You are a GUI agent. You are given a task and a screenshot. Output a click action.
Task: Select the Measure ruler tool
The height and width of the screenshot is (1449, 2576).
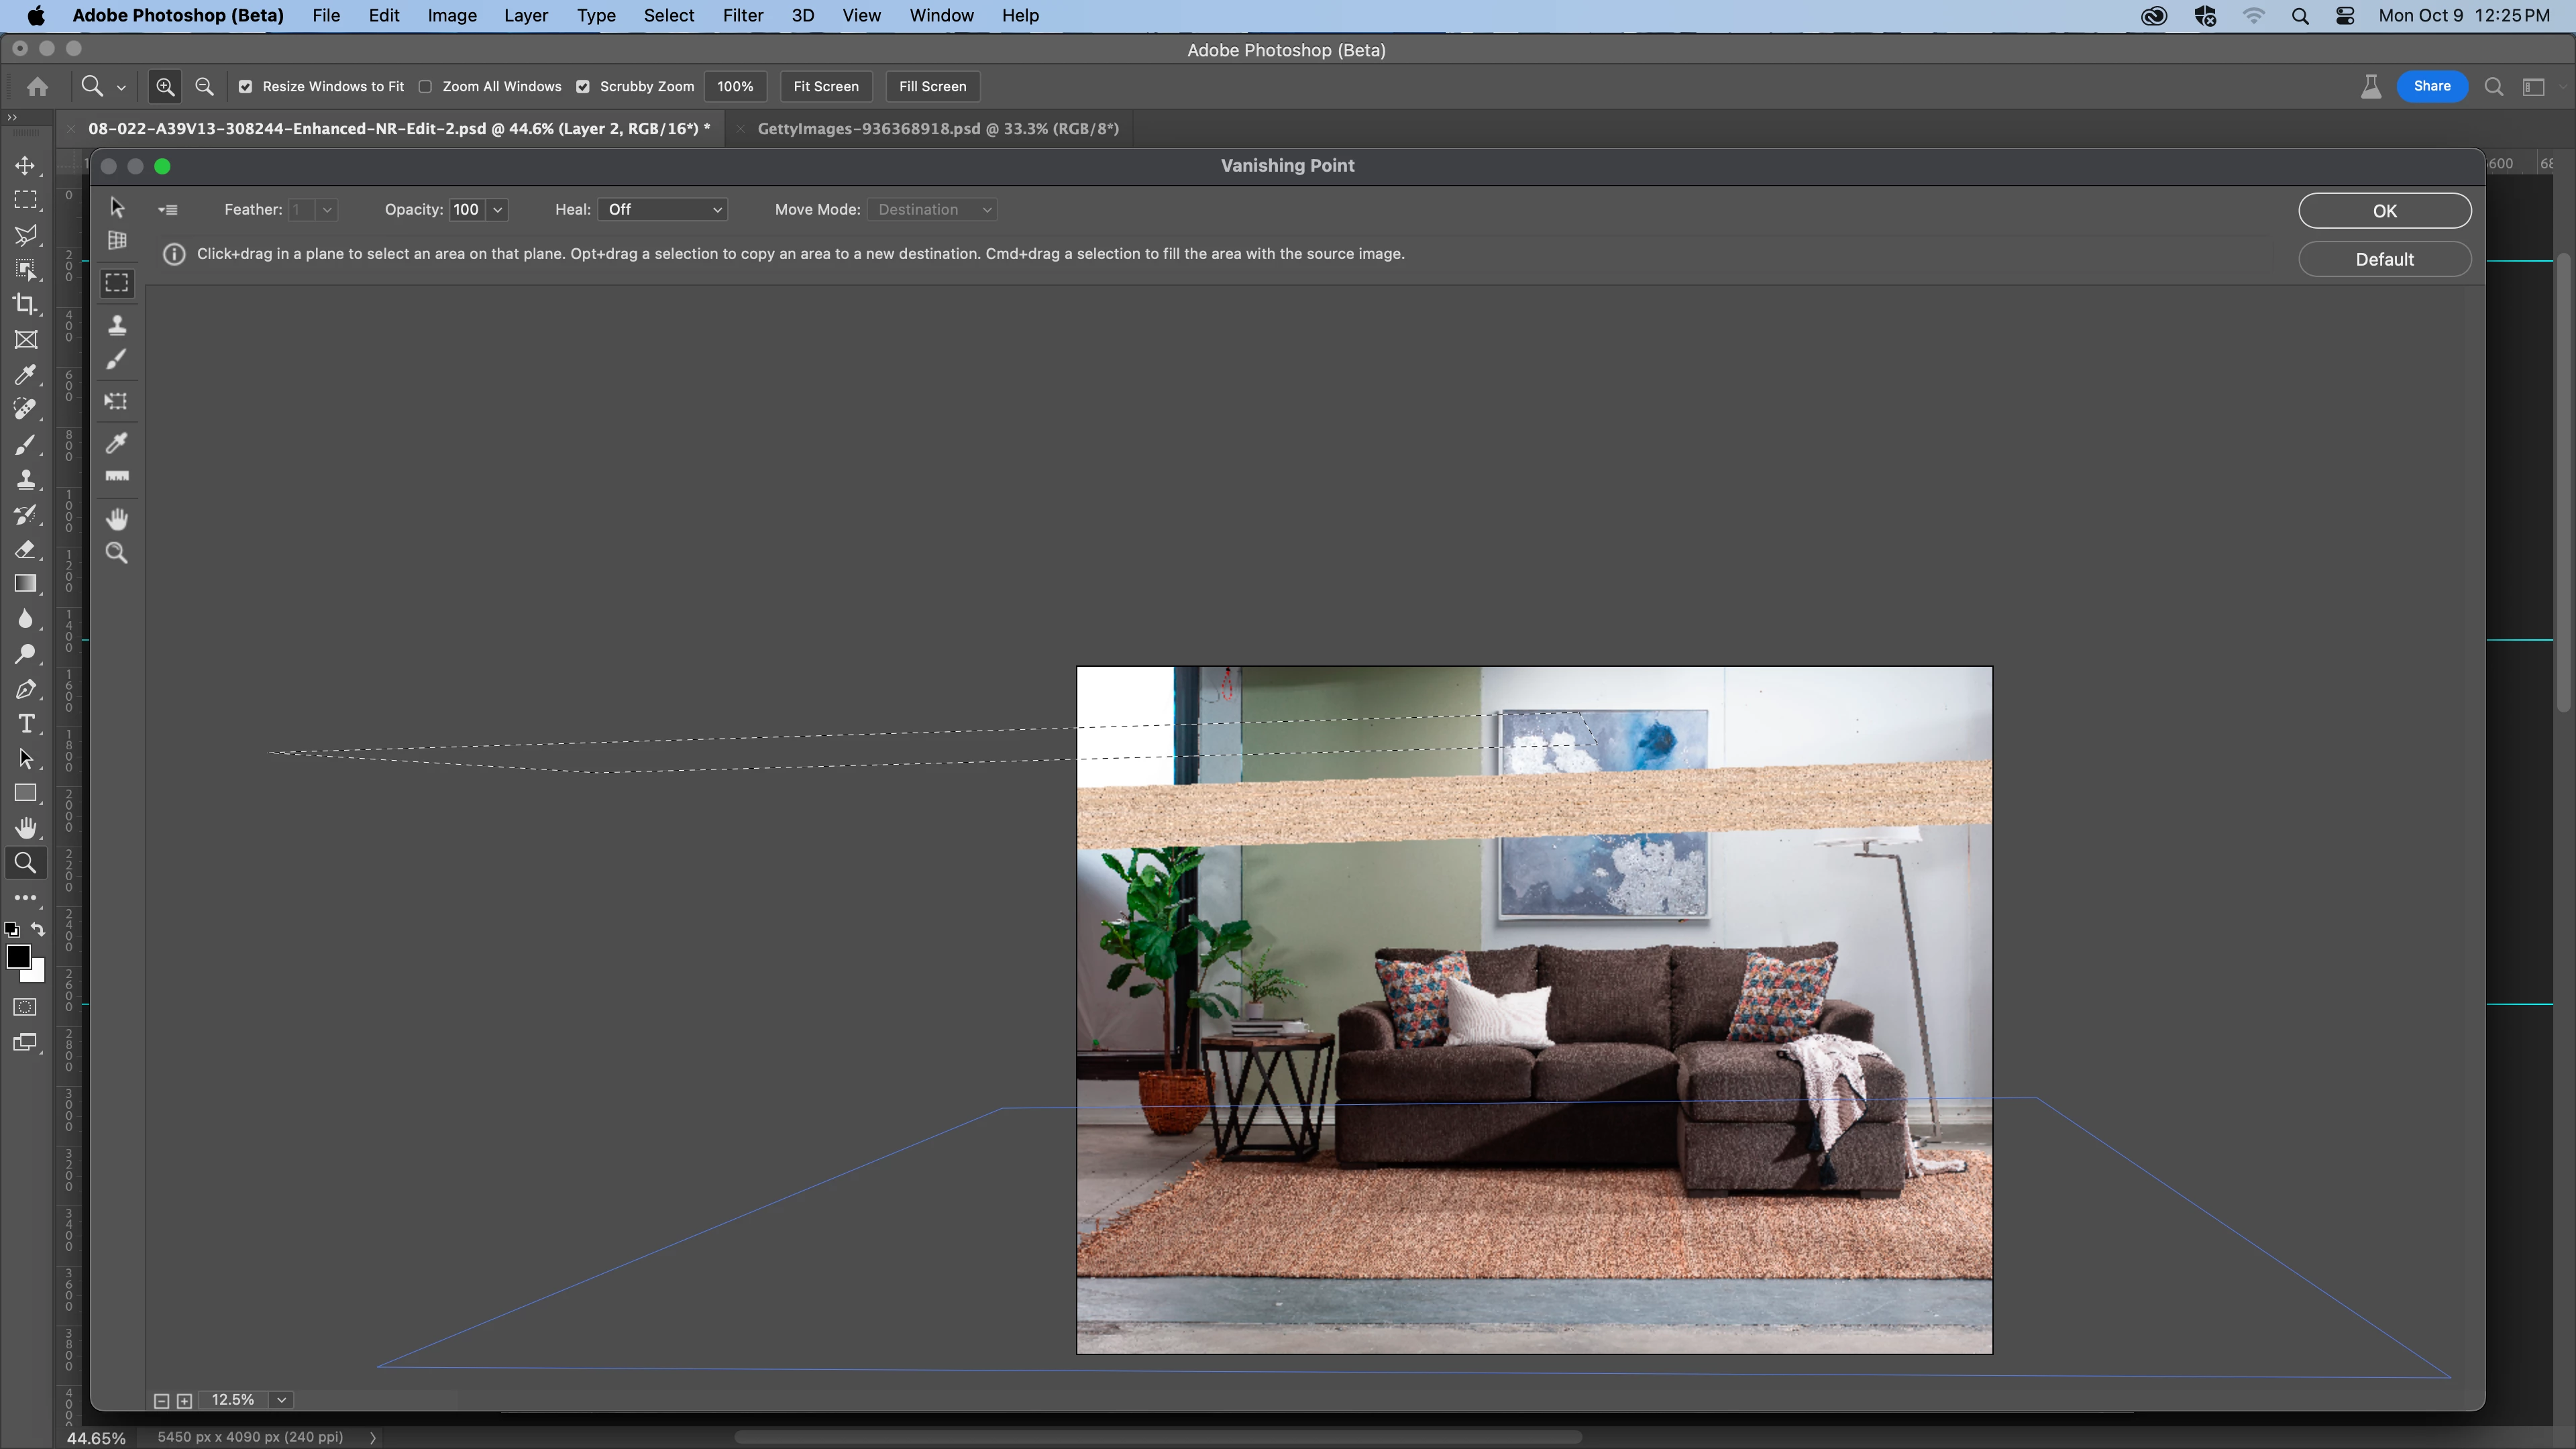pyautogui.click(x=117, y=477)
